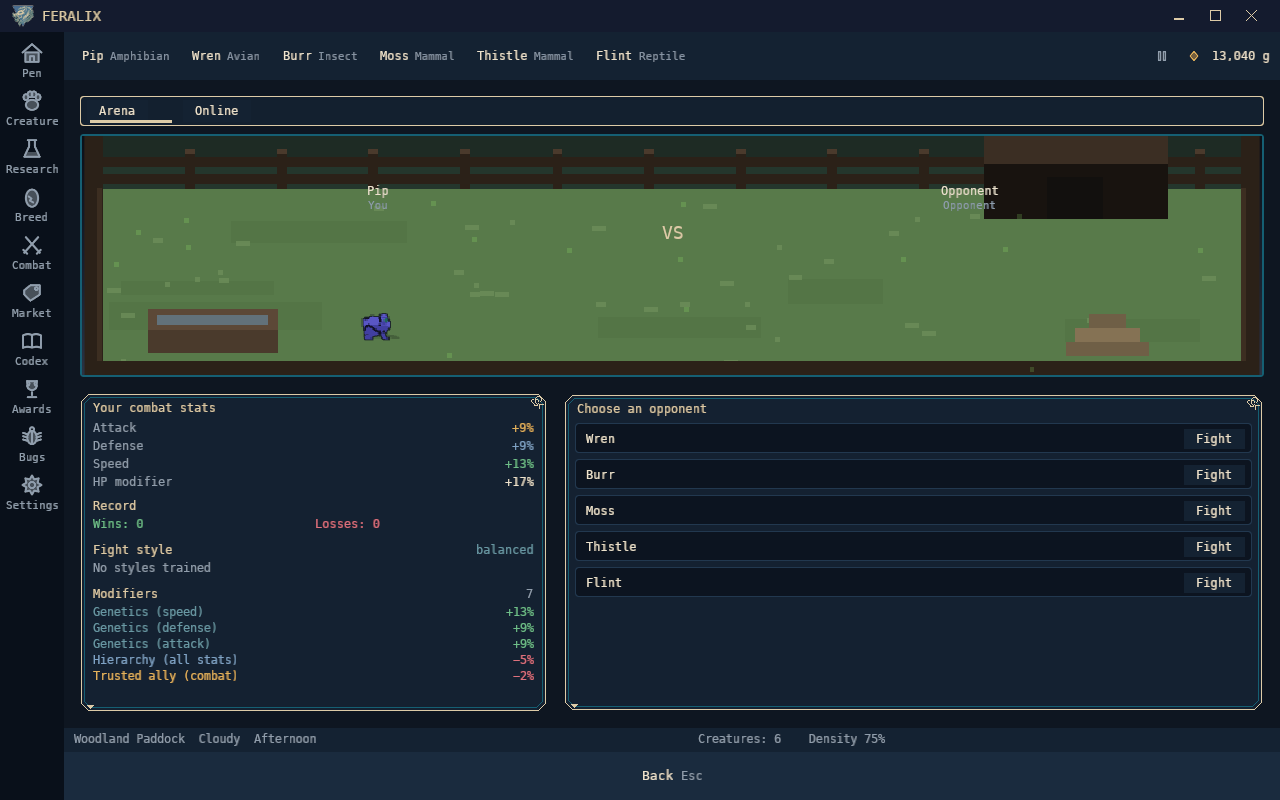This screenshot has height=800, width=1280.
Task: Click Fight in the Moss row
Action: (x=1214, y=511)
